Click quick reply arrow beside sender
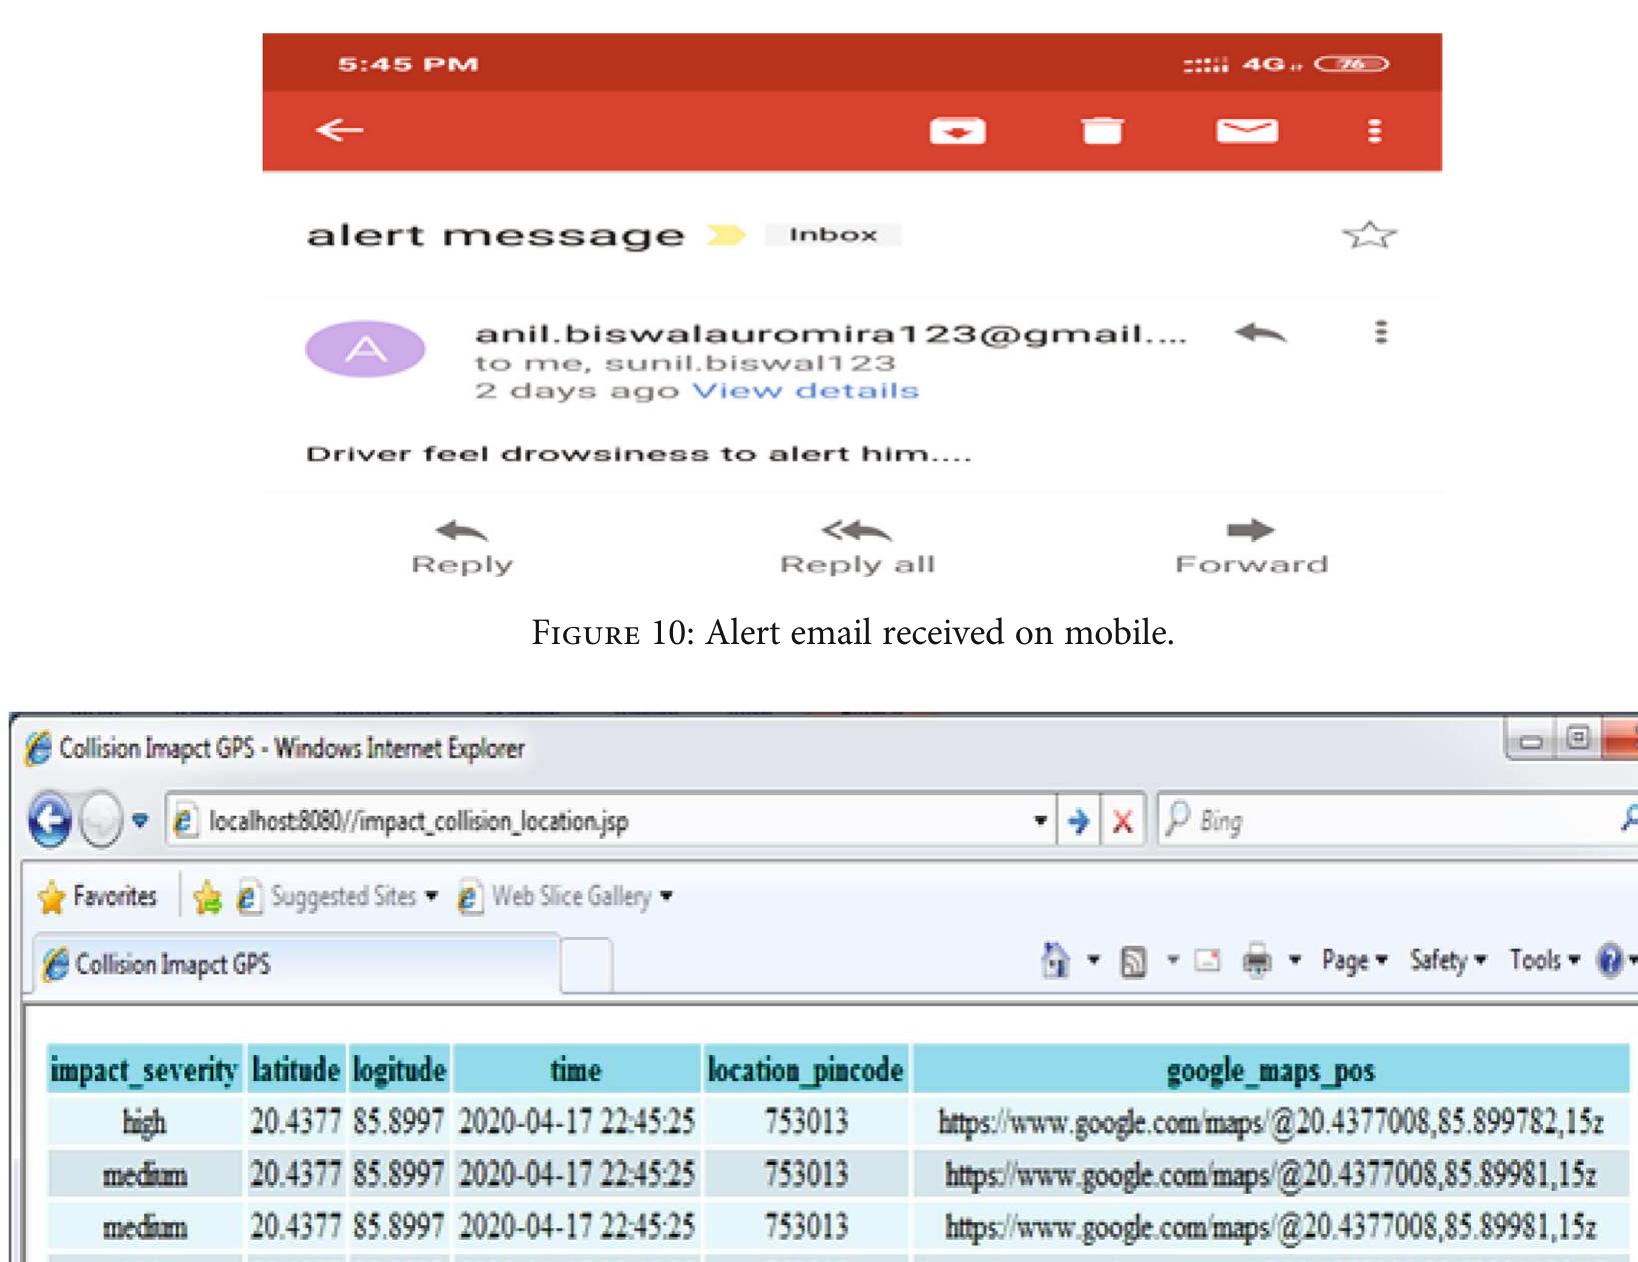The image size is (1638, 1262). (x=1260, y=333)
